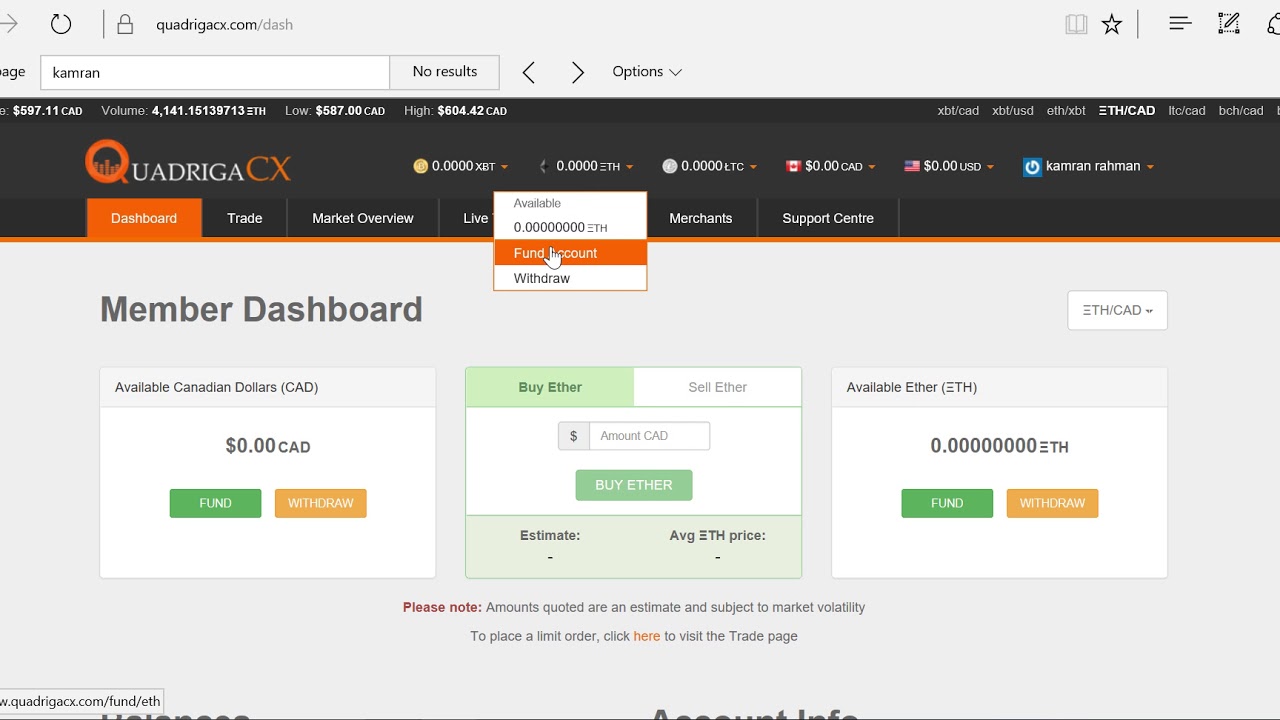Select the bch/cad market link

1241,111
